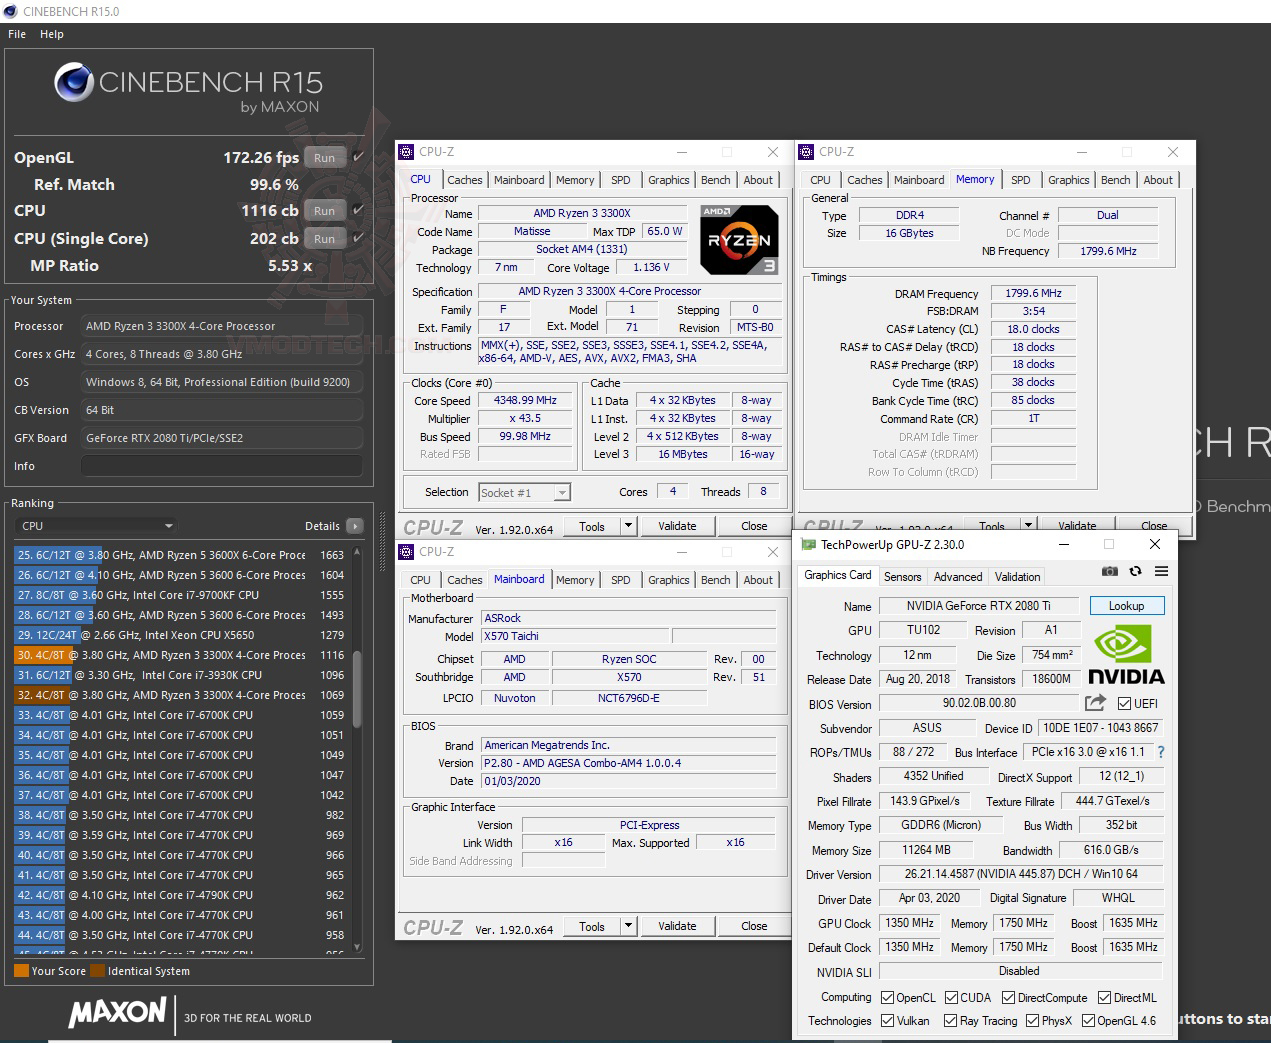Open the Help menu in Cinebench
Screen dimensions: 1271x1043
coord(52,34)
